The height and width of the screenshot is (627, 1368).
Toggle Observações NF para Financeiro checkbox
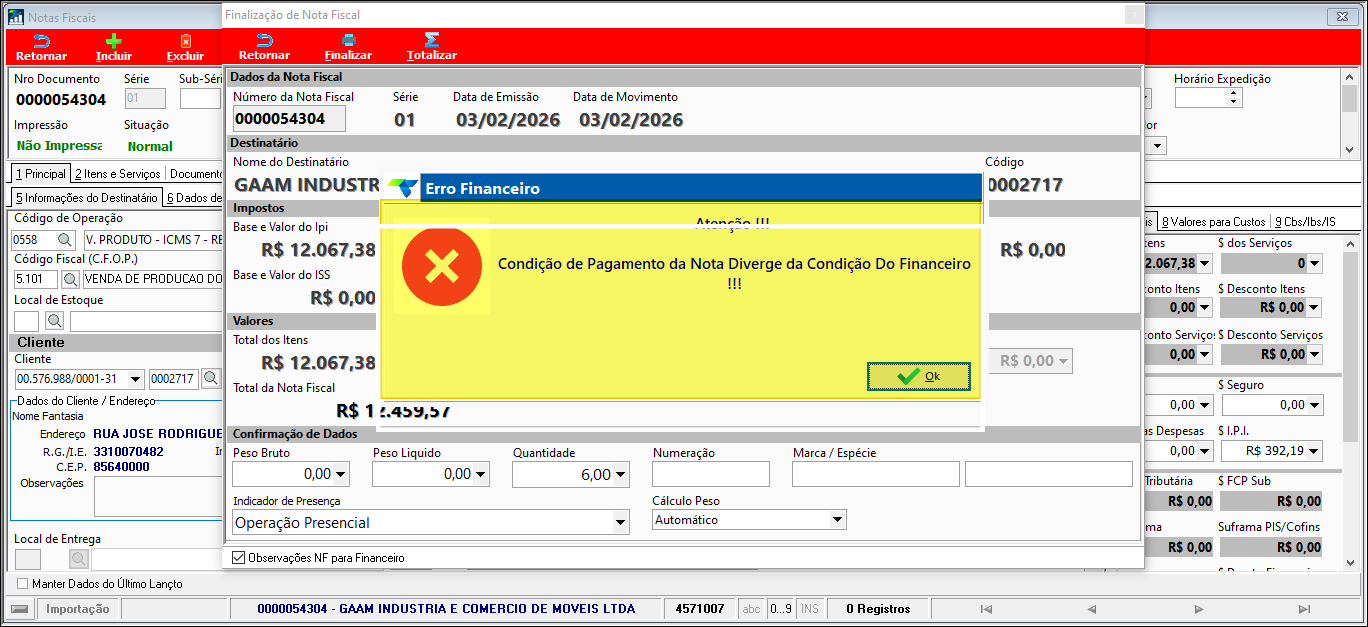click(x=238, y=558)
